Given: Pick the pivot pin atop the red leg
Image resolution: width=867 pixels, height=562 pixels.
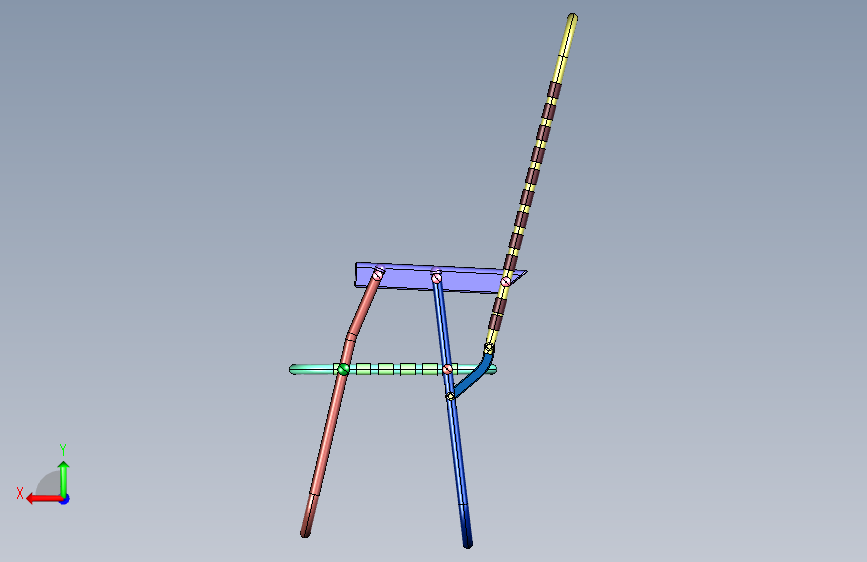Looking at the screenshot, I should (x=378, y=274).
